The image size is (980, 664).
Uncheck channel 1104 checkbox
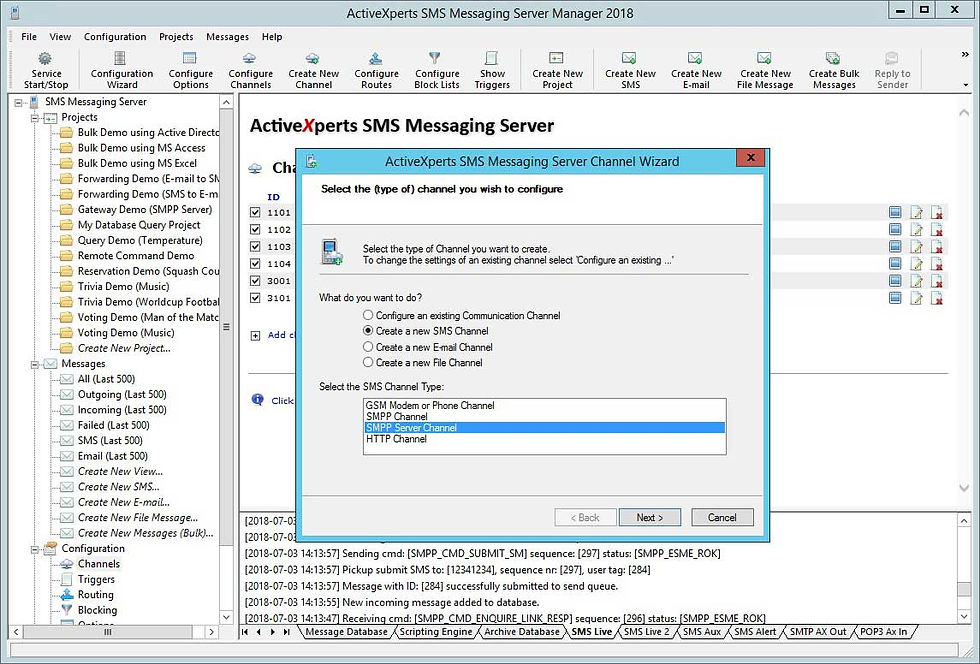pos(255,263)
